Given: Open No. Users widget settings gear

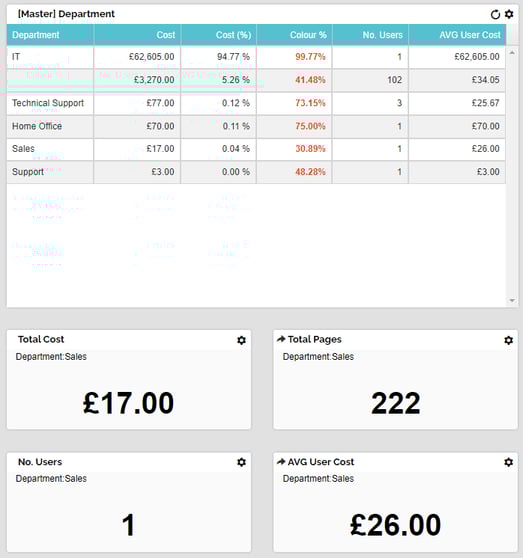Looking at the screenshot, I should click(x=241, y=462).
